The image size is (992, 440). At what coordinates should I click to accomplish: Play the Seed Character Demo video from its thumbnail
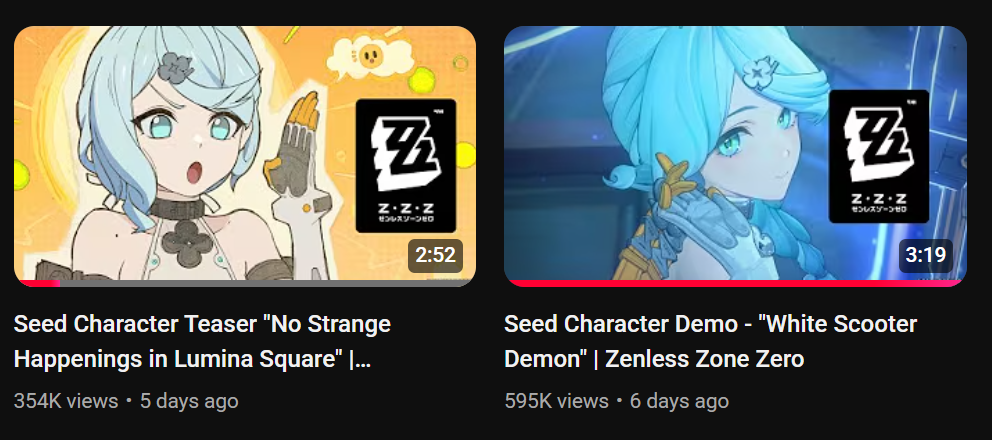[x=735, y=156]
